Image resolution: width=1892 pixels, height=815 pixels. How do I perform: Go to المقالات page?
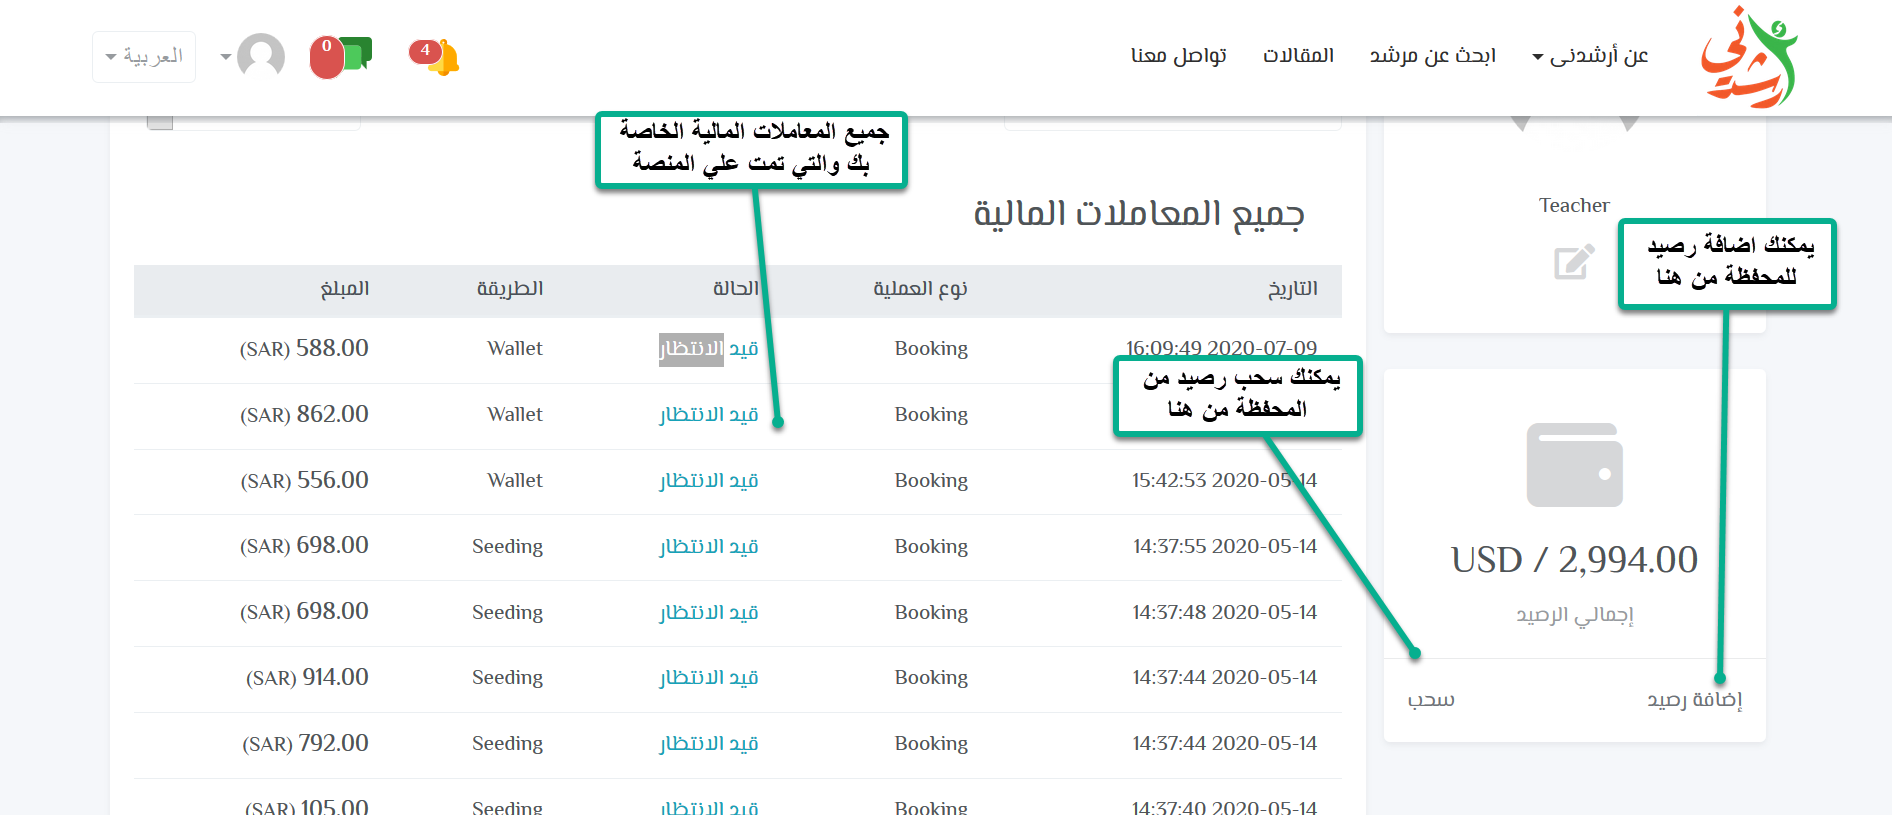(x=1298, y=56)
